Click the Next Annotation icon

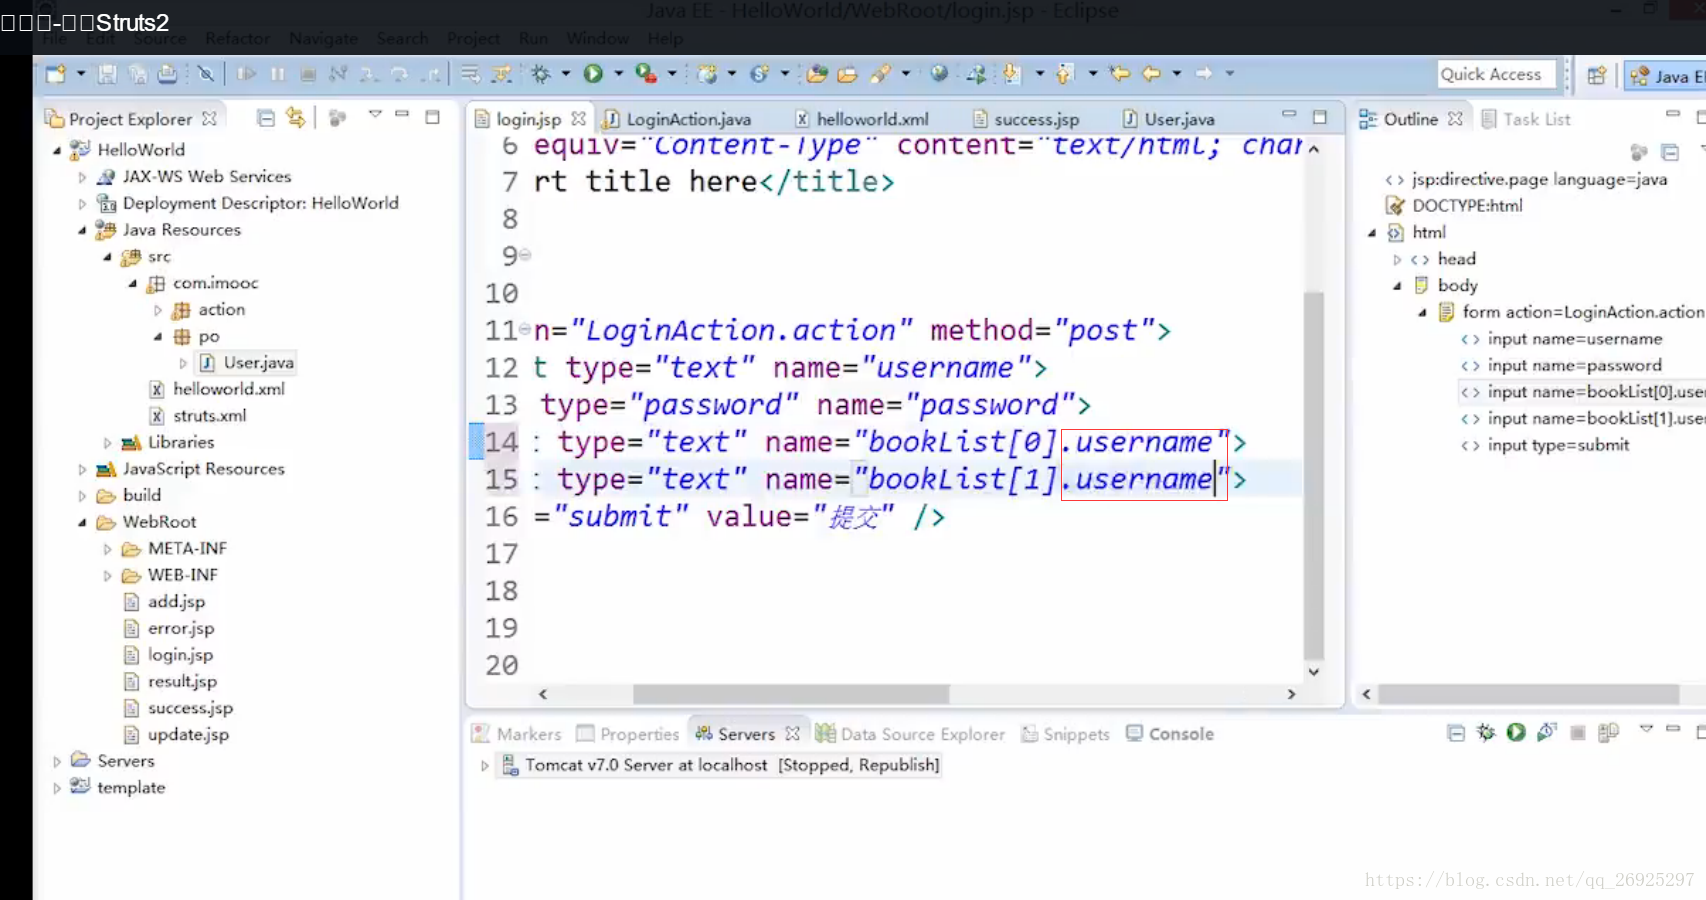pos(1011,73)
